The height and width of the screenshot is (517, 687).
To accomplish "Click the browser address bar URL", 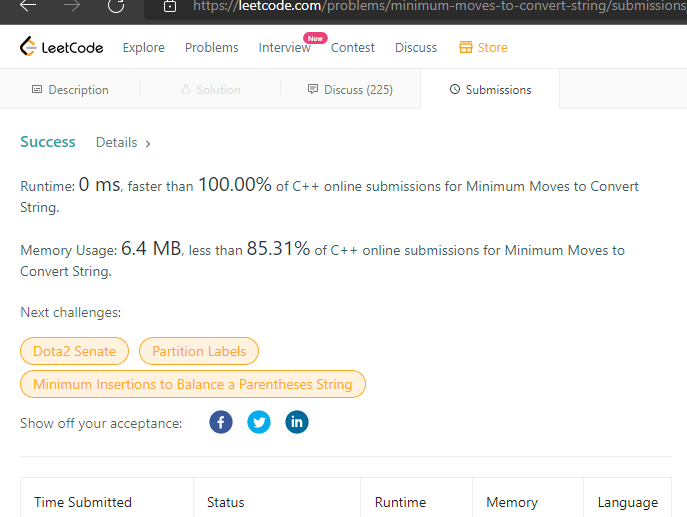I will pos(430,6).
